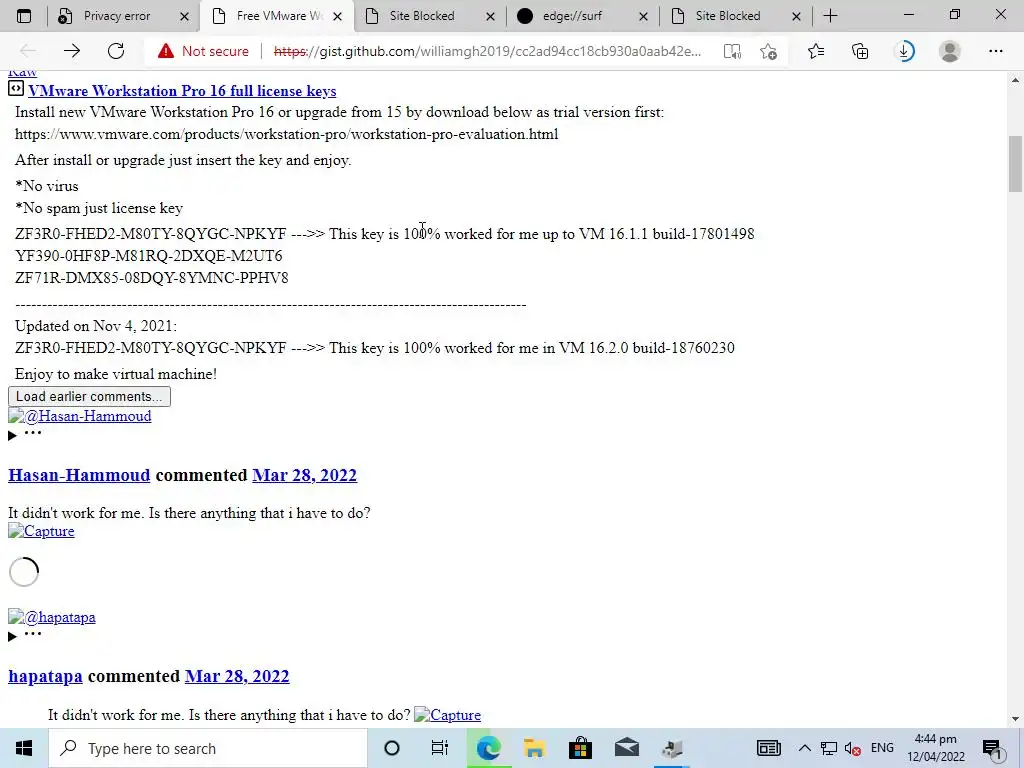The image size is (1024, 768).
Task: Click the muted volume tray icon
Action: [852, 748]
